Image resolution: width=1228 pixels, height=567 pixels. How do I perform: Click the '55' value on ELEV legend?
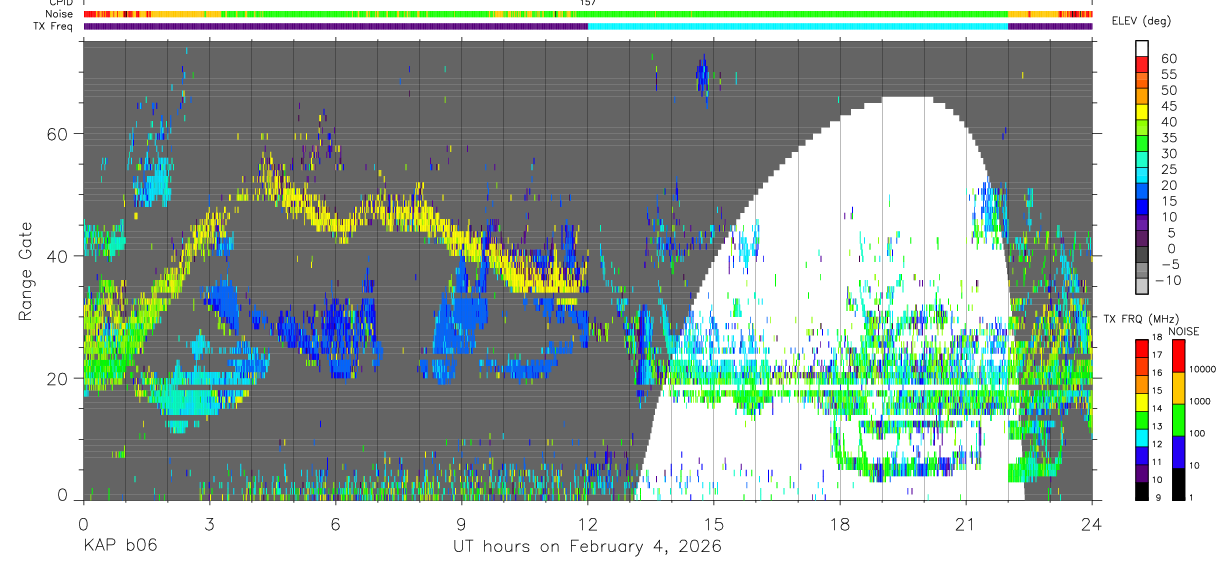tap(1169, 74)
